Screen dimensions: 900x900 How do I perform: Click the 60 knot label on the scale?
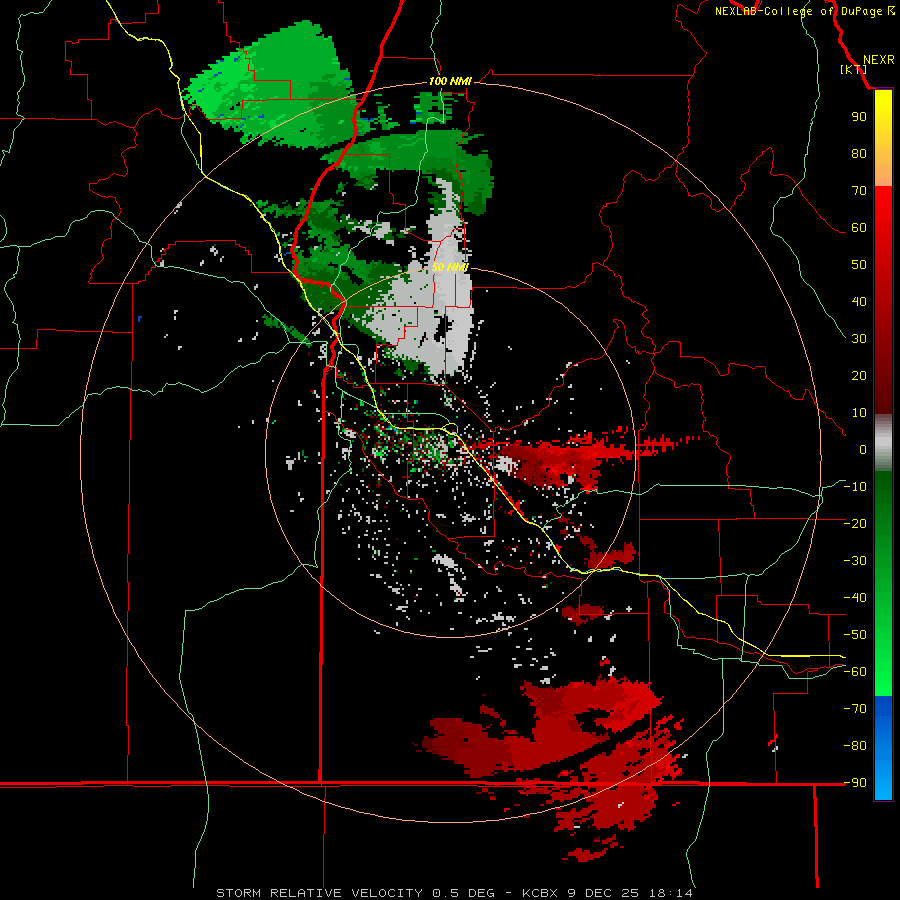click(859, 227)
